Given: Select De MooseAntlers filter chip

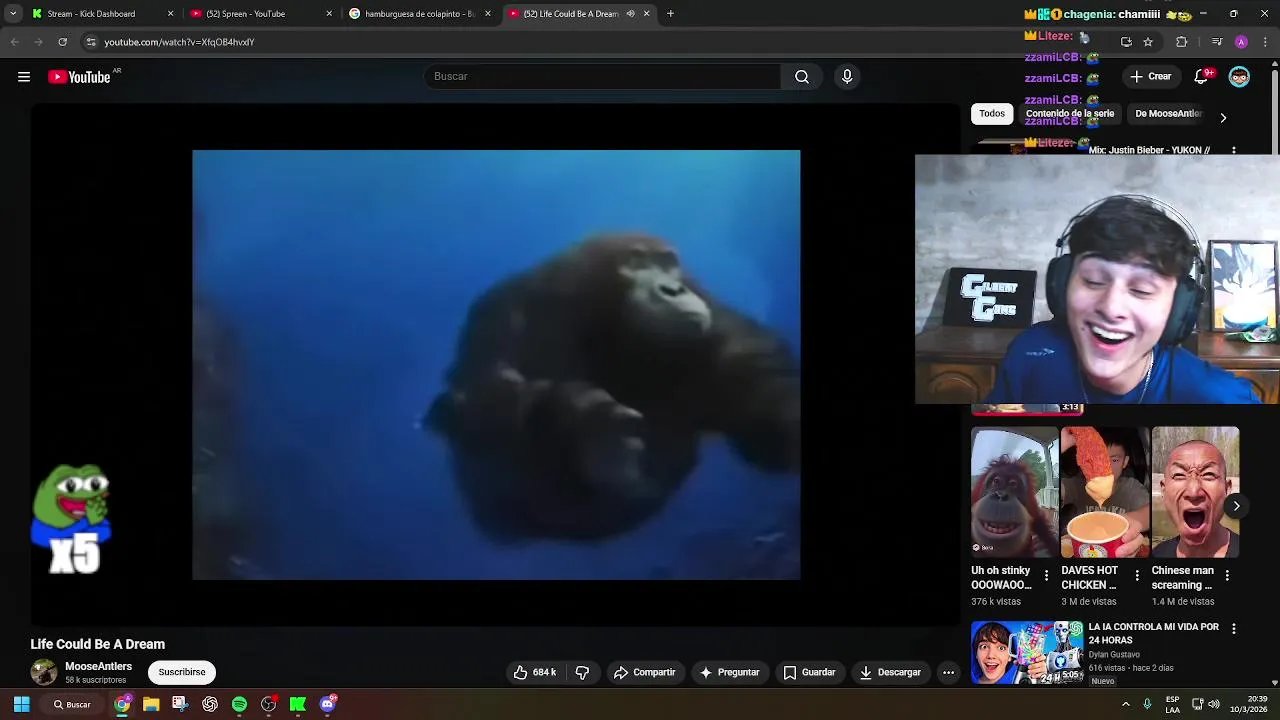Looking at the screenshot, I should 1168,114.
